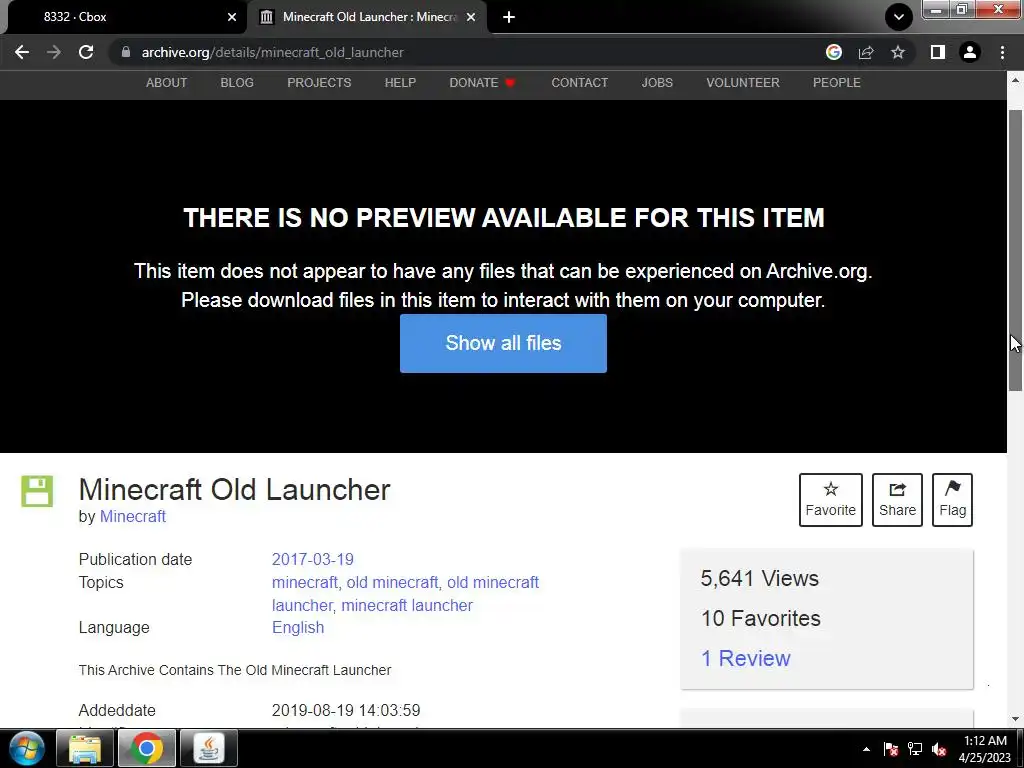Click the Action Center flag tray icon
Image resolution: width=1024 pixels, height=768 pixels.
(x=890, y=749)
